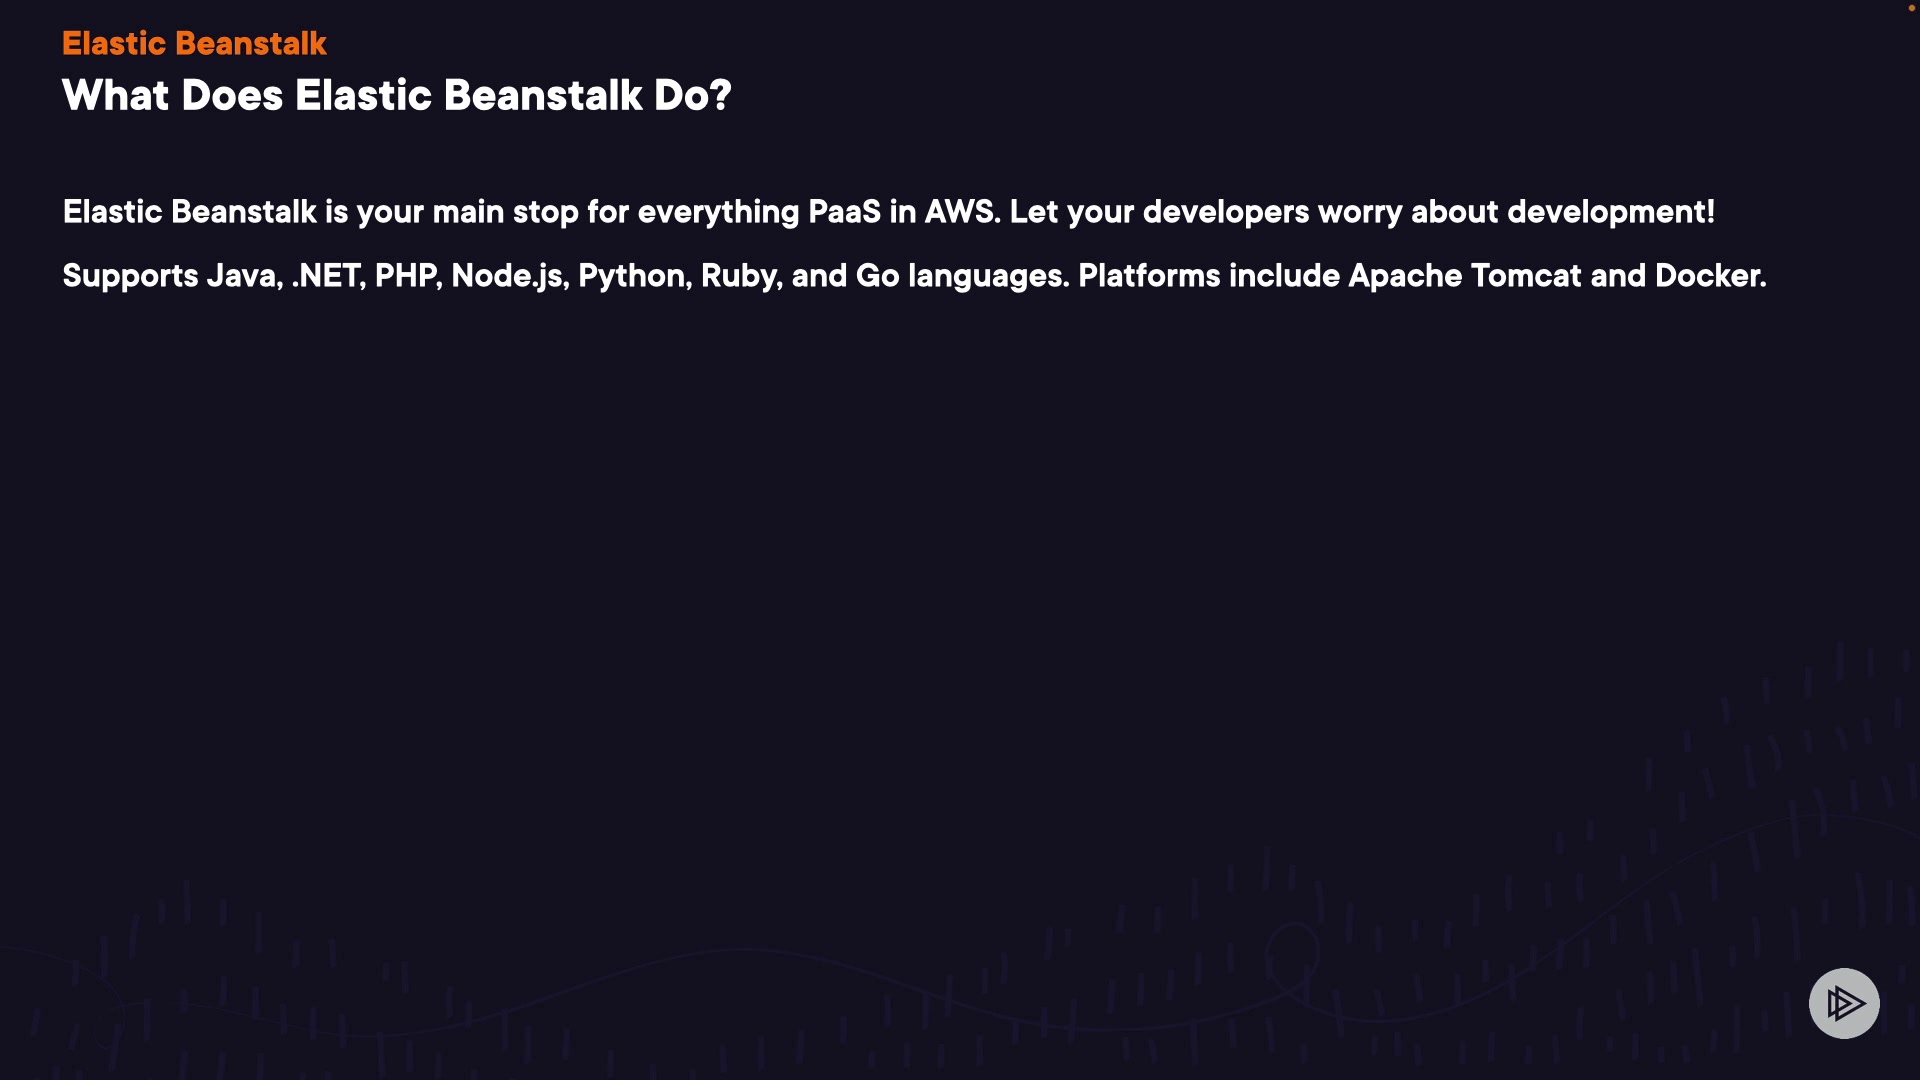1920x1080 pixels.
Task: Click the word 'developers' in first sentence
Action: pos(1226,212)
